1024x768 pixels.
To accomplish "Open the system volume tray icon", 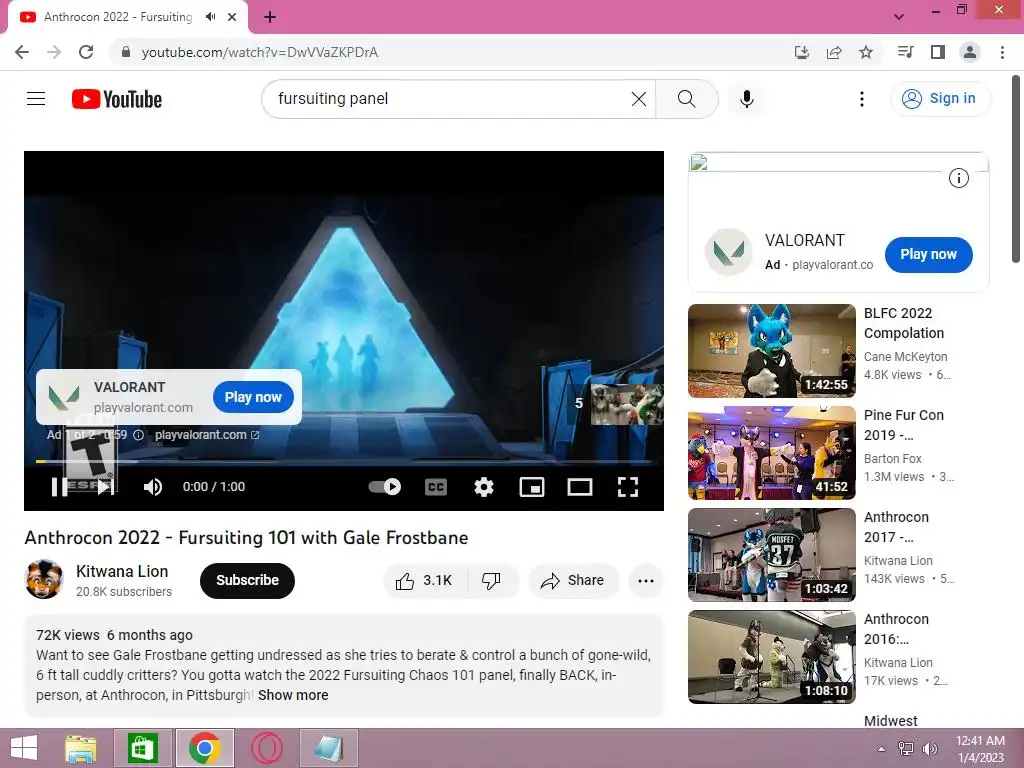I will [930, 748].
